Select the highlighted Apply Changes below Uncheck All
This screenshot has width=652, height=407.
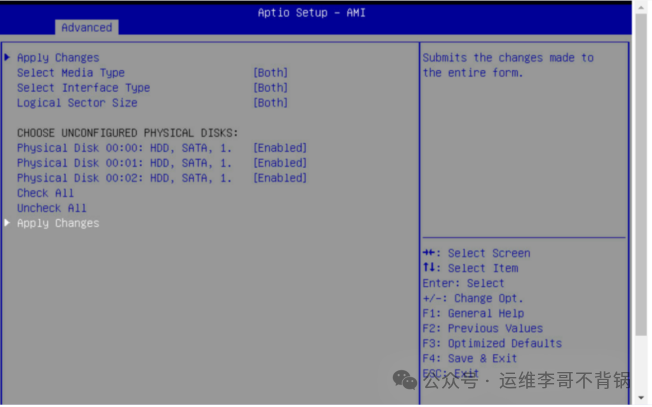point(58,223)
